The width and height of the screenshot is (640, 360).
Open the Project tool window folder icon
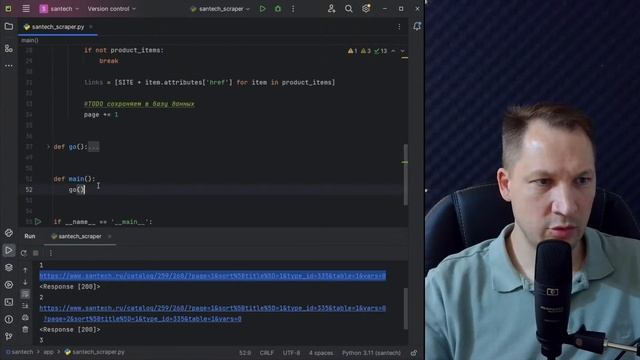[9, 27]
